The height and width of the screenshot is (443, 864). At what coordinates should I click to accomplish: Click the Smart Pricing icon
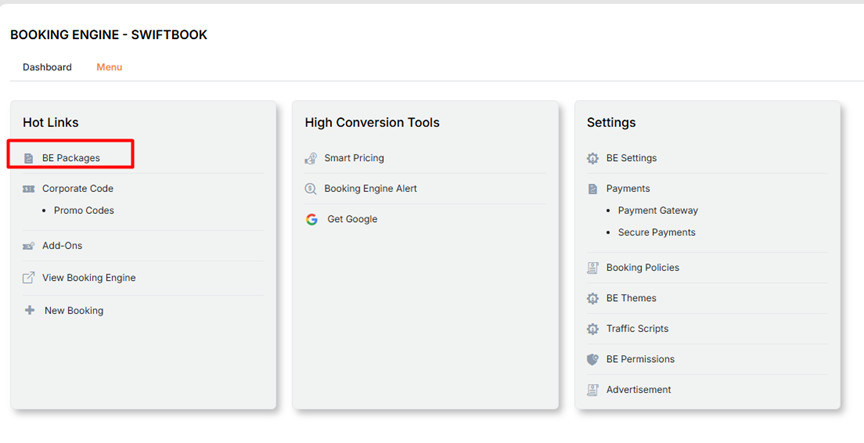(x=311, y=158)
